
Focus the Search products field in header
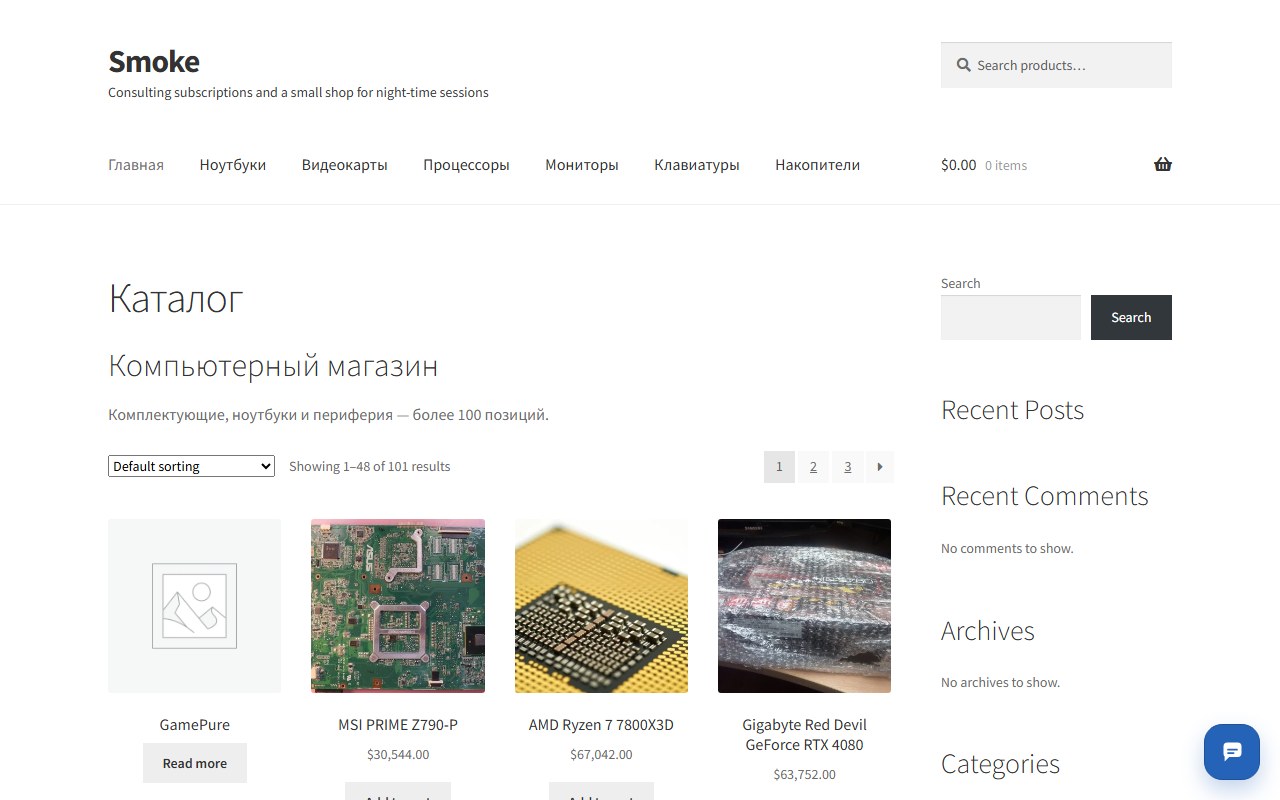click(1056, 65)
